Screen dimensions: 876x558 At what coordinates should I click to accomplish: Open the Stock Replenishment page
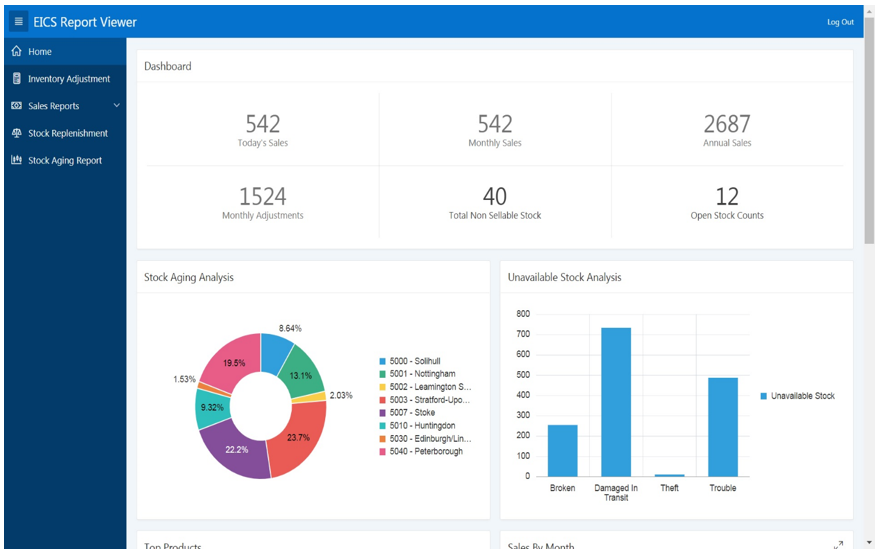pos(68,133)
